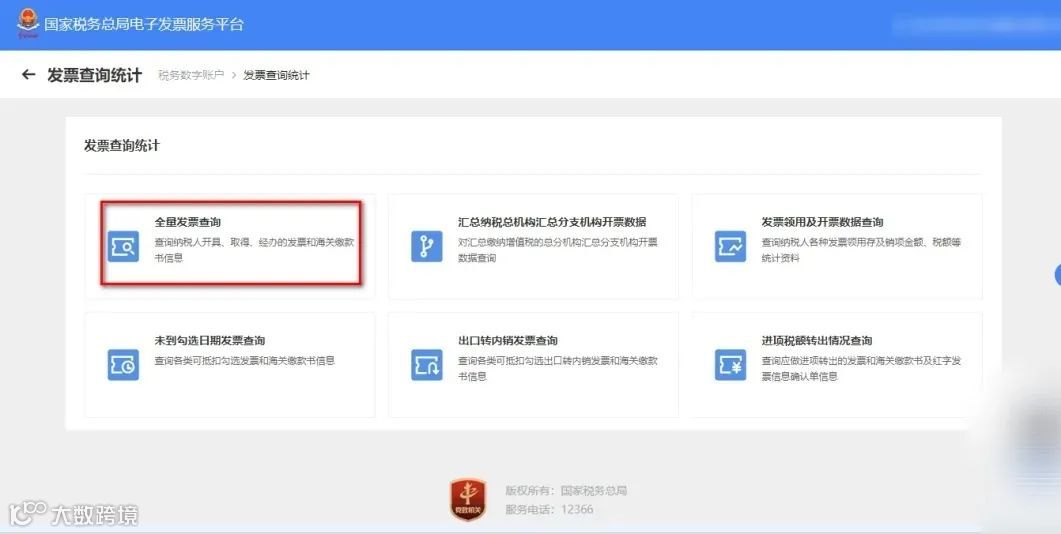
Task: Click 版权所有：国家税务总局 footer text
Action: click(x=566, y=491)
